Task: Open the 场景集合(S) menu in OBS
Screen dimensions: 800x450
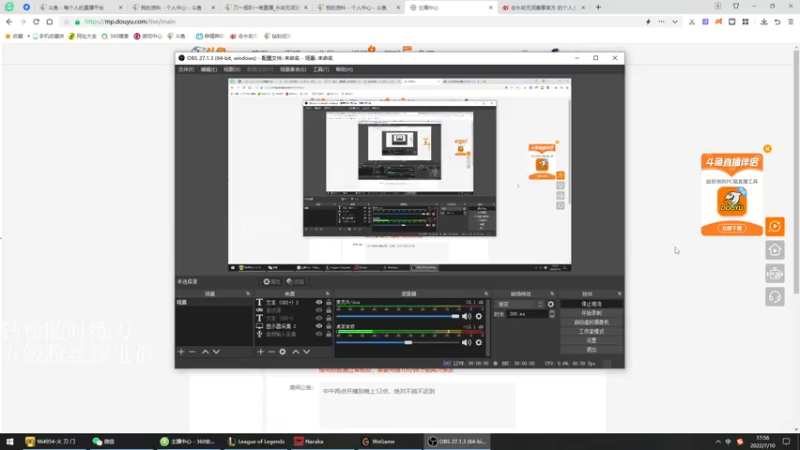Action: 293,69
